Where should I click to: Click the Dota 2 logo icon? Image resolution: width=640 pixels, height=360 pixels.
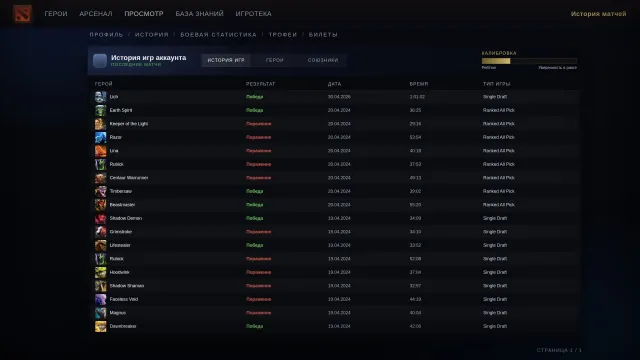pyautogui.click(x=22, y=13)
